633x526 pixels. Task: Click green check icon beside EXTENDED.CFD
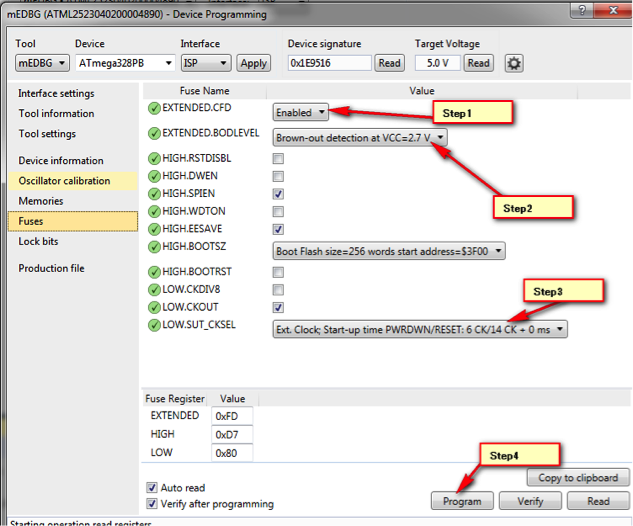click(x=154, y=108)
